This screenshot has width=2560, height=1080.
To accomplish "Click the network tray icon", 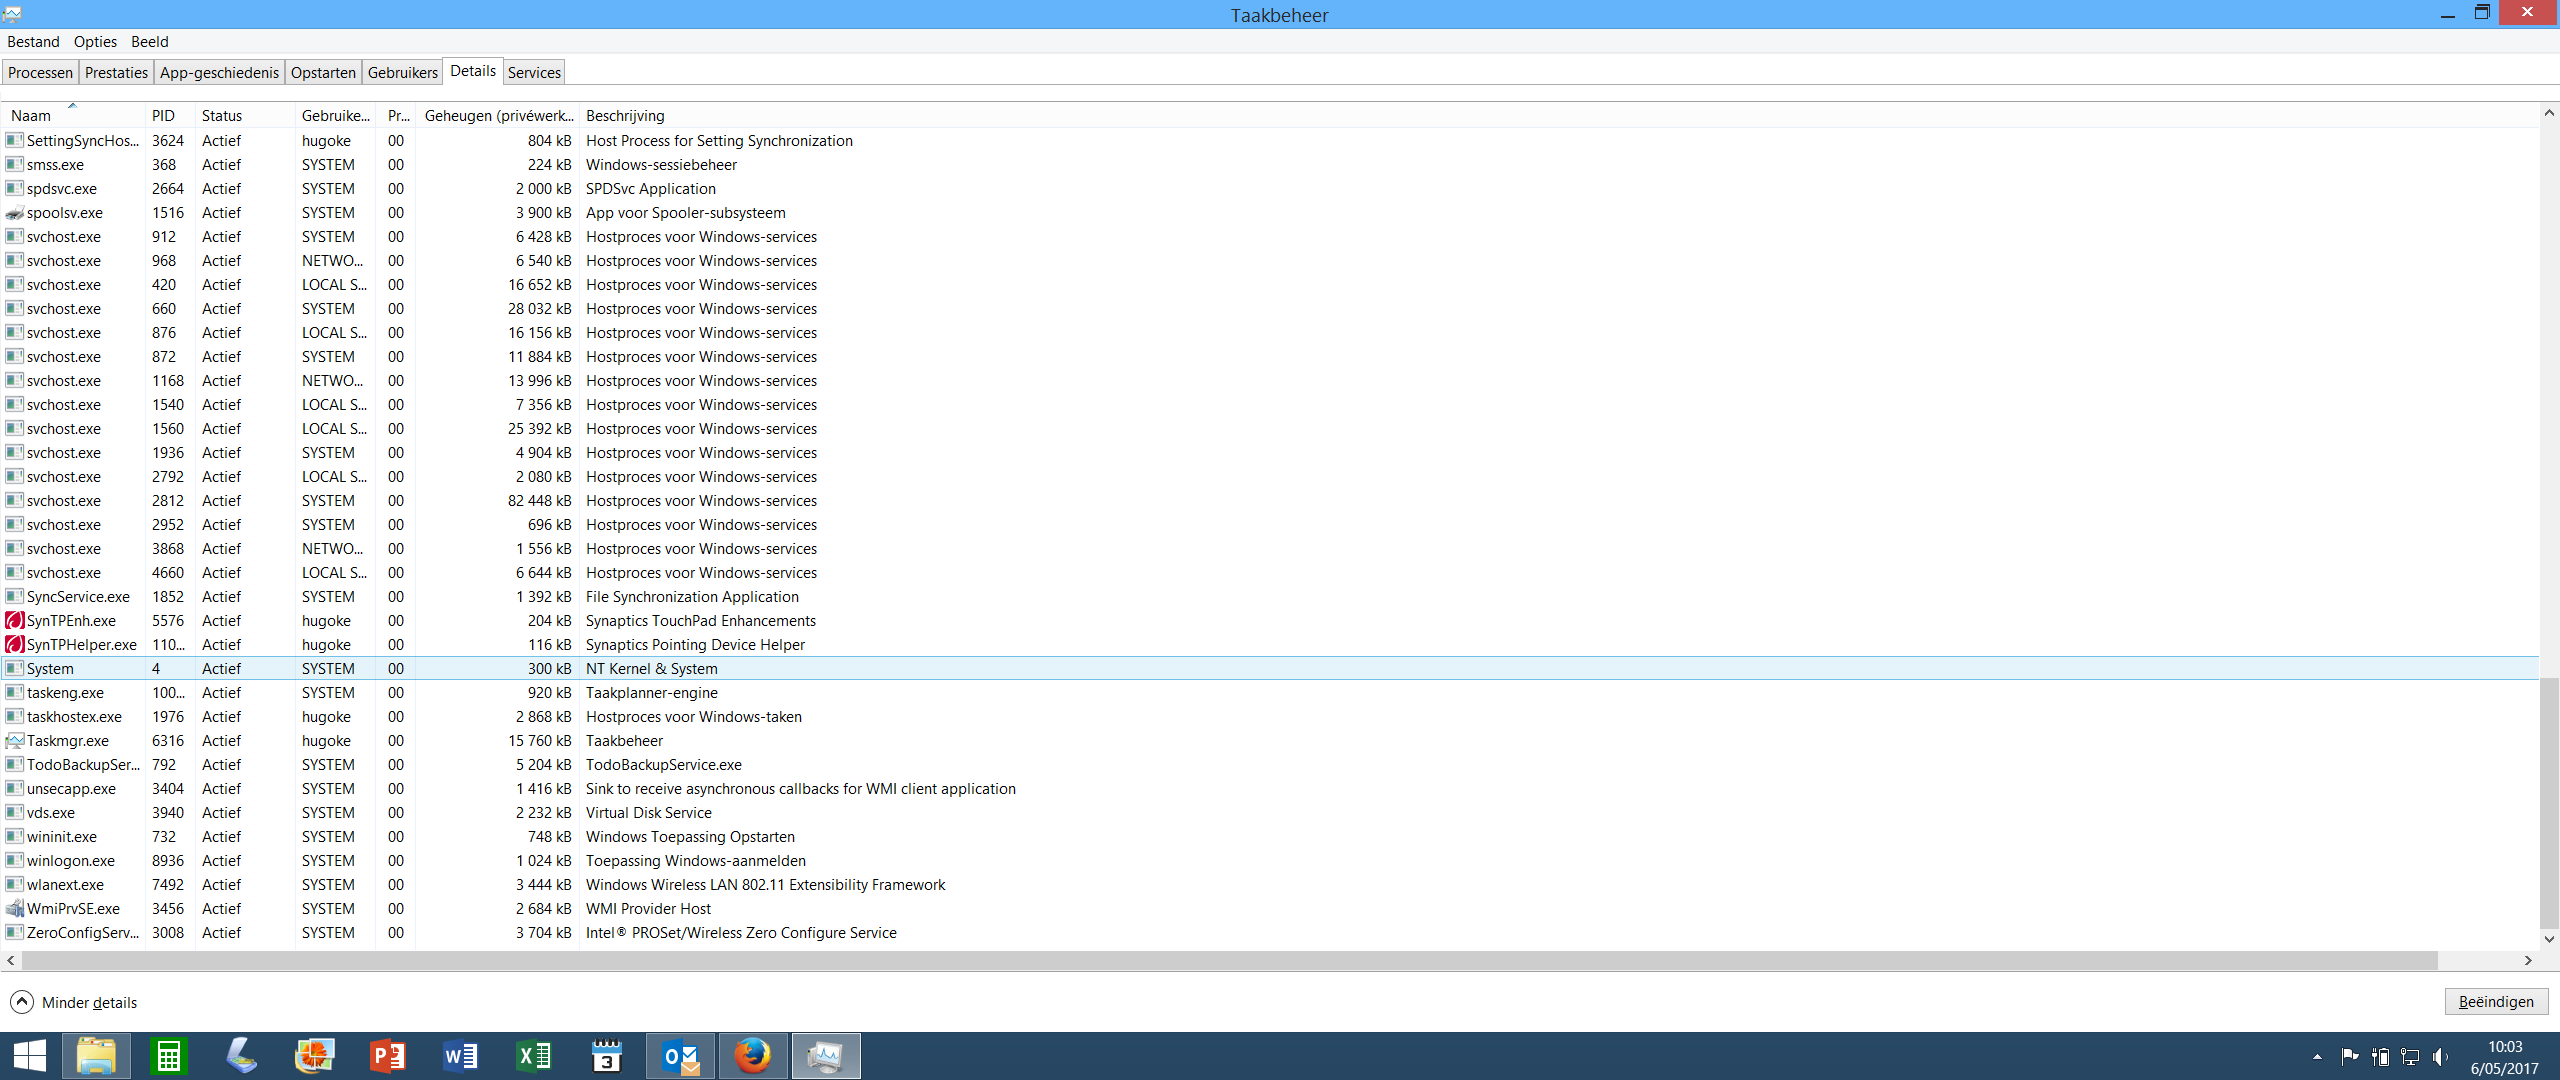I will click(2410, 1056).
